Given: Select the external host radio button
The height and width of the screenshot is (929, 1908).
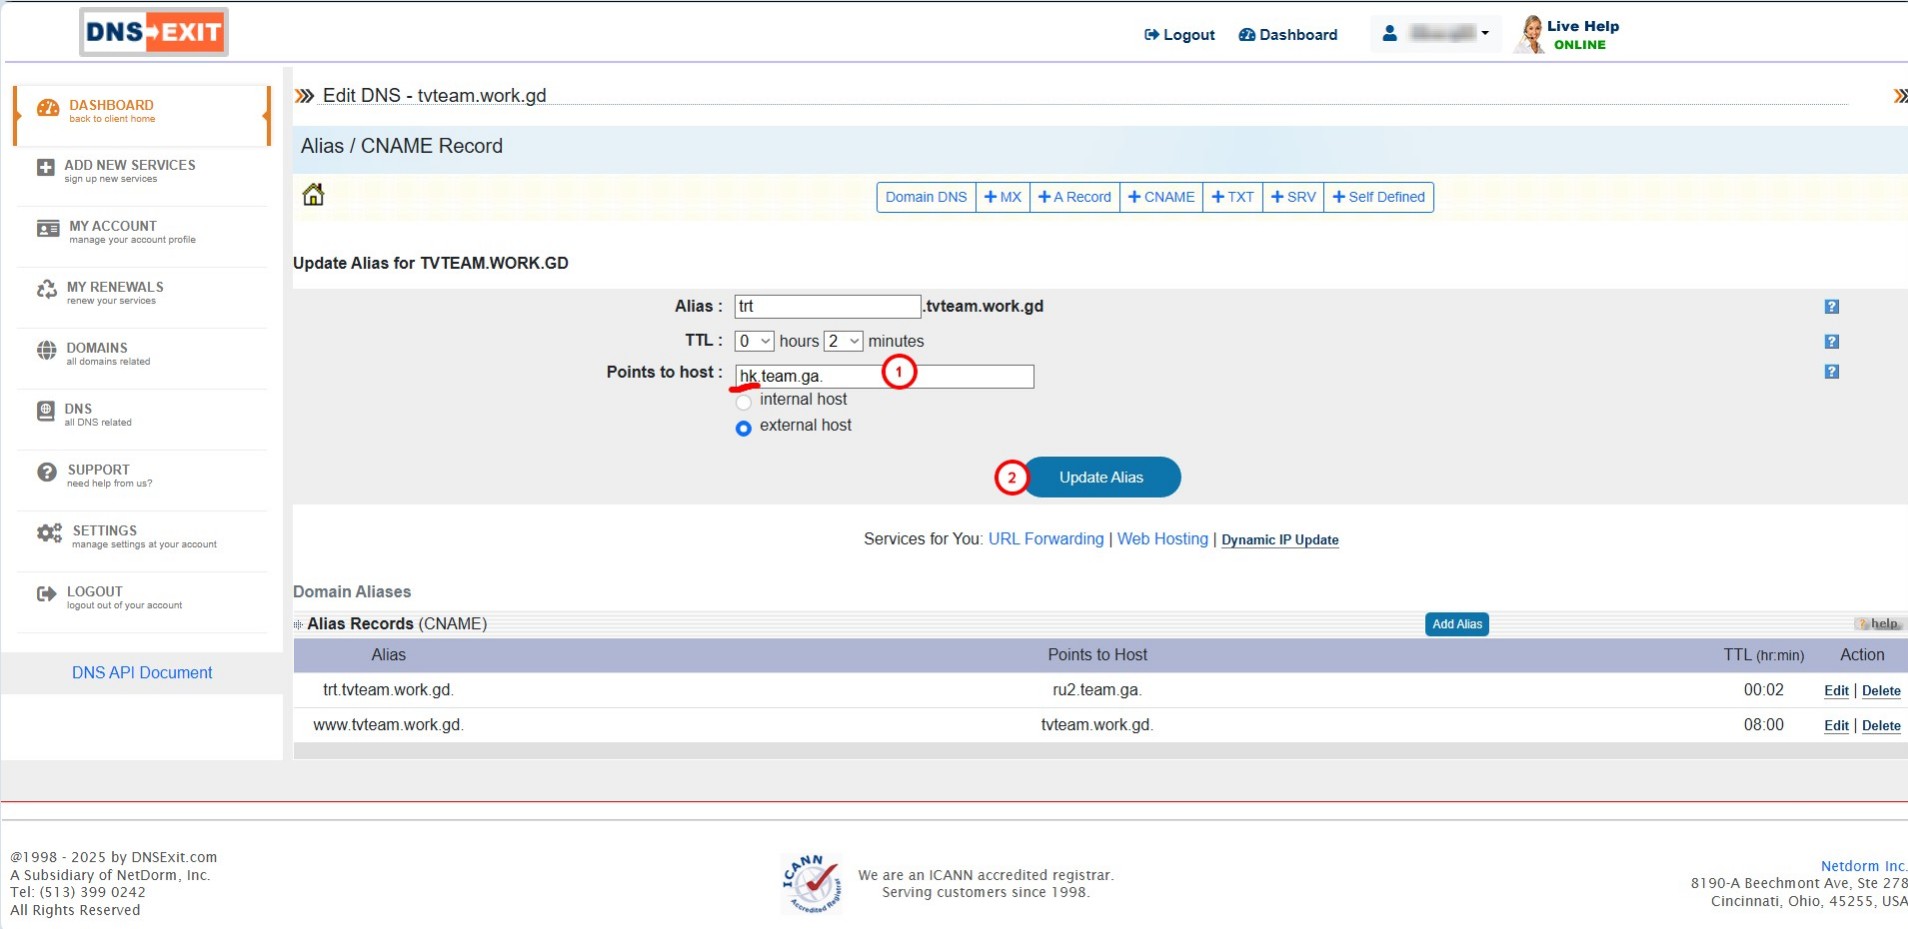Looking at the screenshot, I should coord(743,428).
